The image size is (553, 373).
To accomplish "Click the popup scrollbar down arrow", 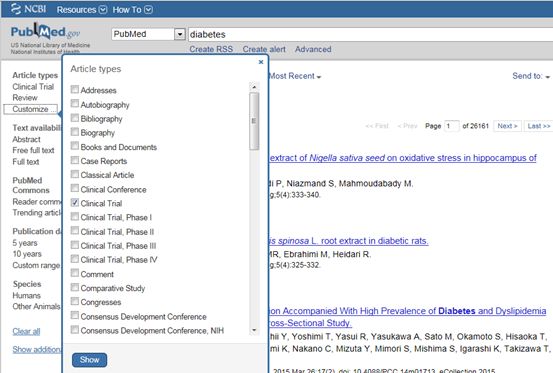I will (x=254, y=330).
